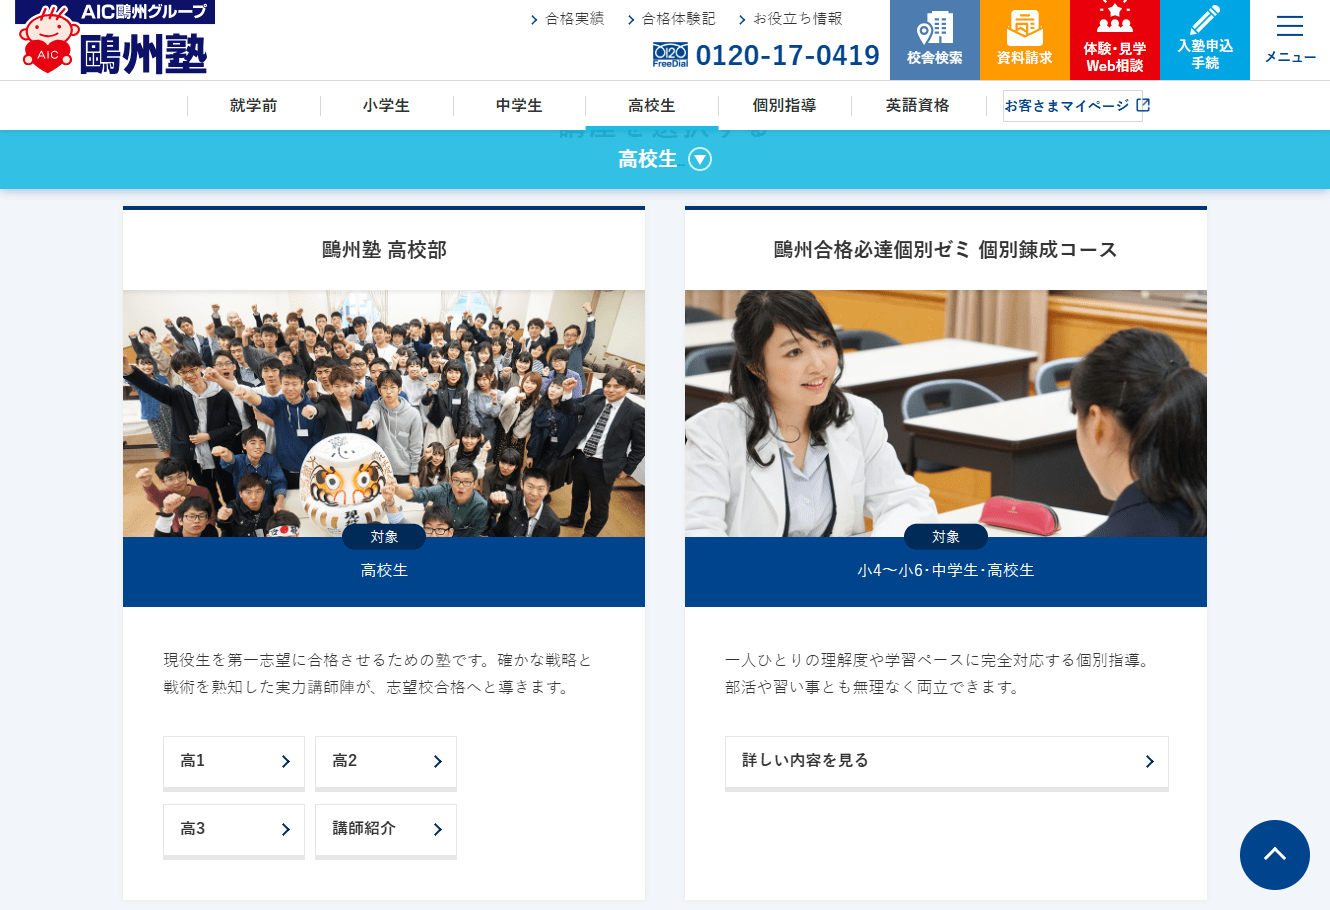Open 個別指導 navigation menu item

tap(784, 106)
